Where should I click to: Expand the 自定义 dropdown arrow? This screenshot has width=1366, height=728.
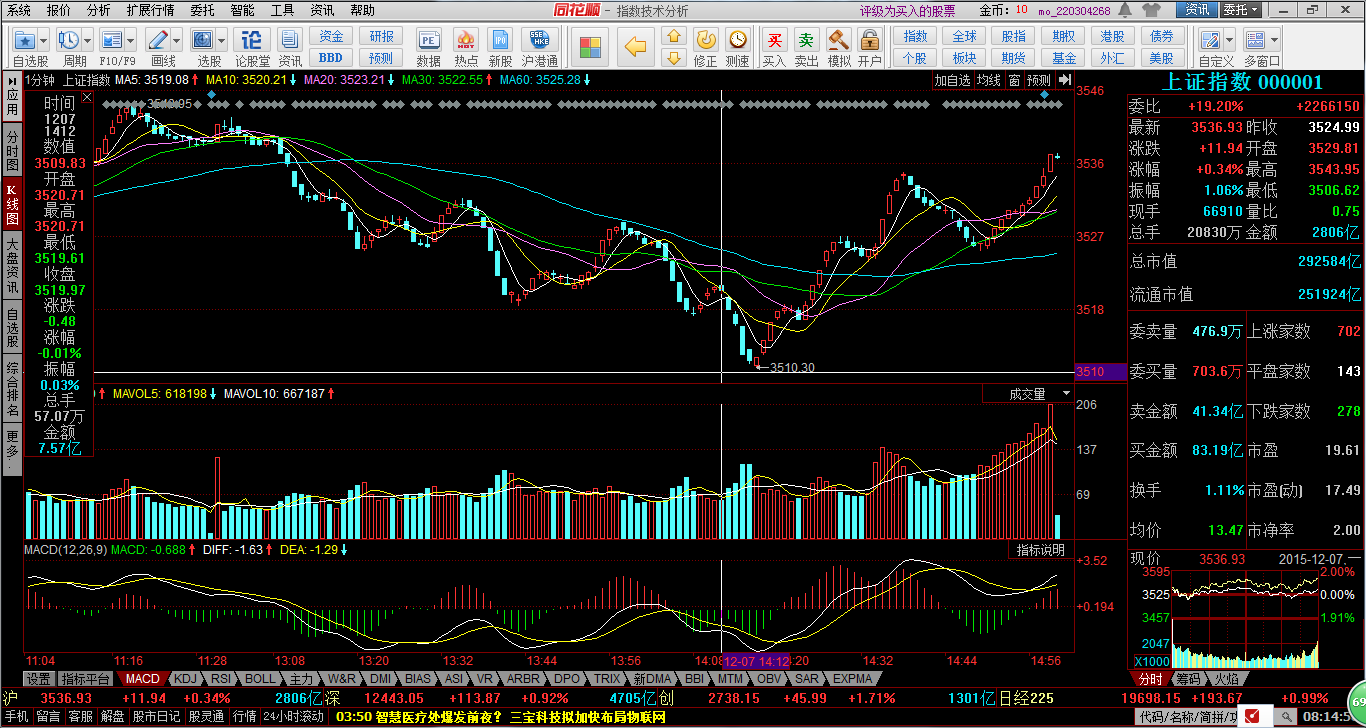pyautogui.click(x=1230, y=41)
